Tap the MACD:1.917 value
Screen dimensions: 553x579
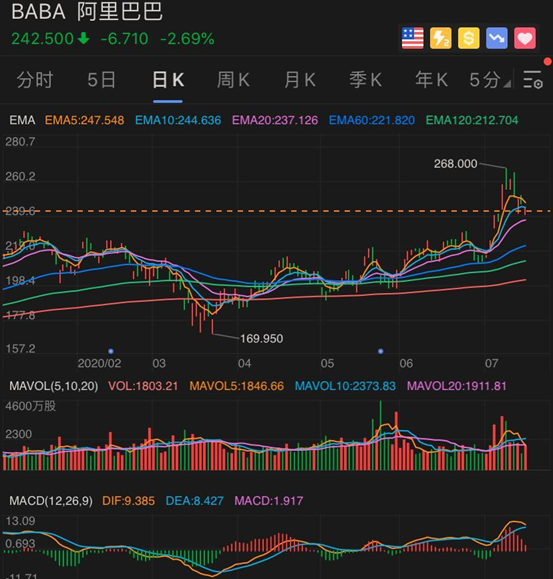pyautogui.click(x=269, y=501)
